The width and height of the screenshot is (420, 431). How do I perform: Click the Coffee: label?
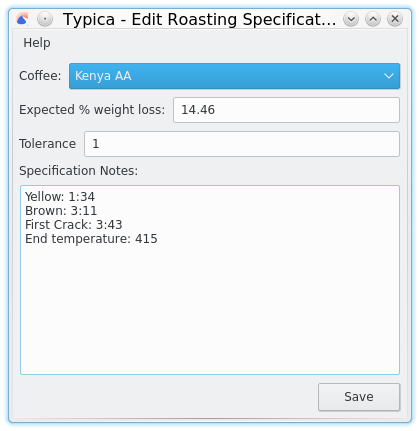(40, 76)
